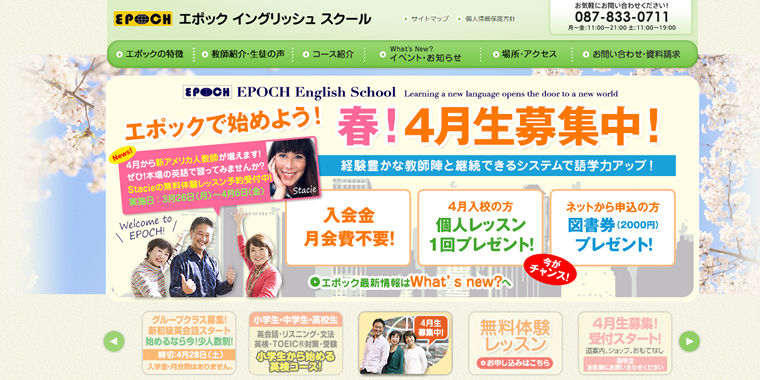Open the エポックの特徴 menu item
This screenshot has width=760, height=380.
click(x=151, y=54)
